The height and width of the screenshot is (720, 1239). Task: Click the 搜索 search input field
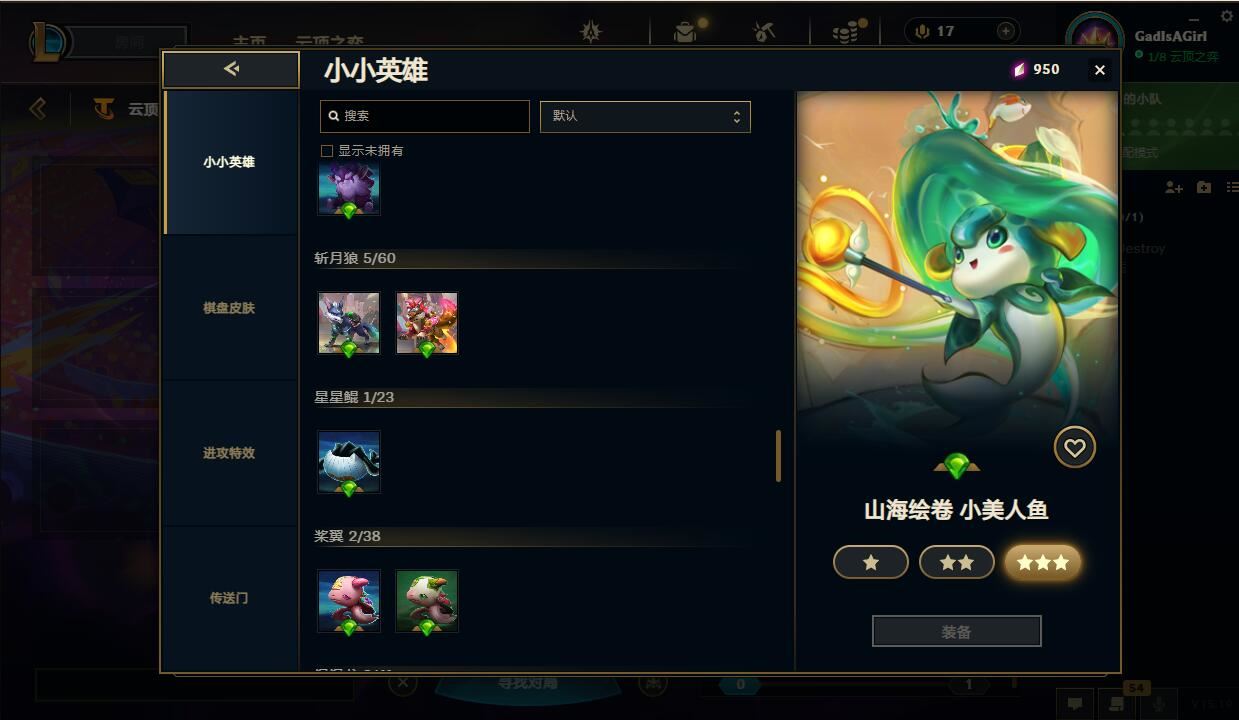coord(425,116)
